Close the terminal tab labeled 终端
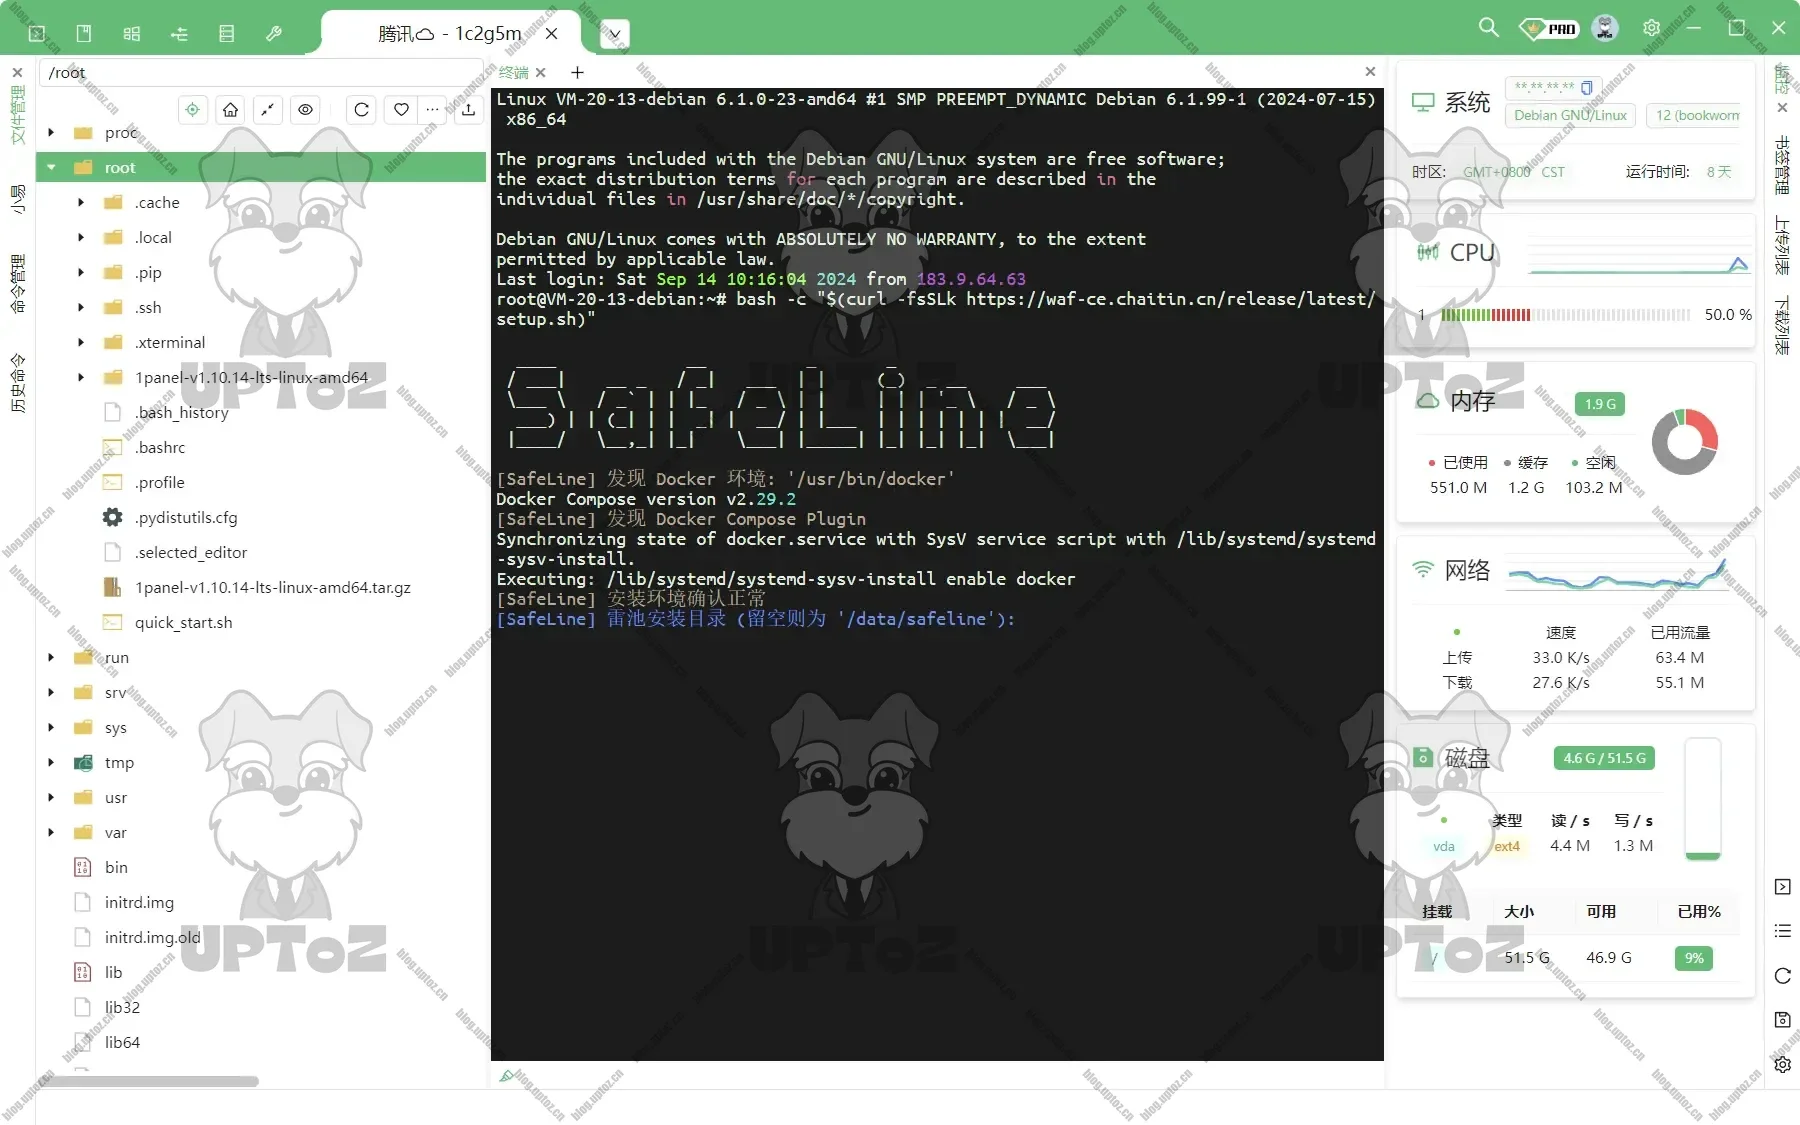This screenshot has height=1125, width=1800. [x=540, y=73]
